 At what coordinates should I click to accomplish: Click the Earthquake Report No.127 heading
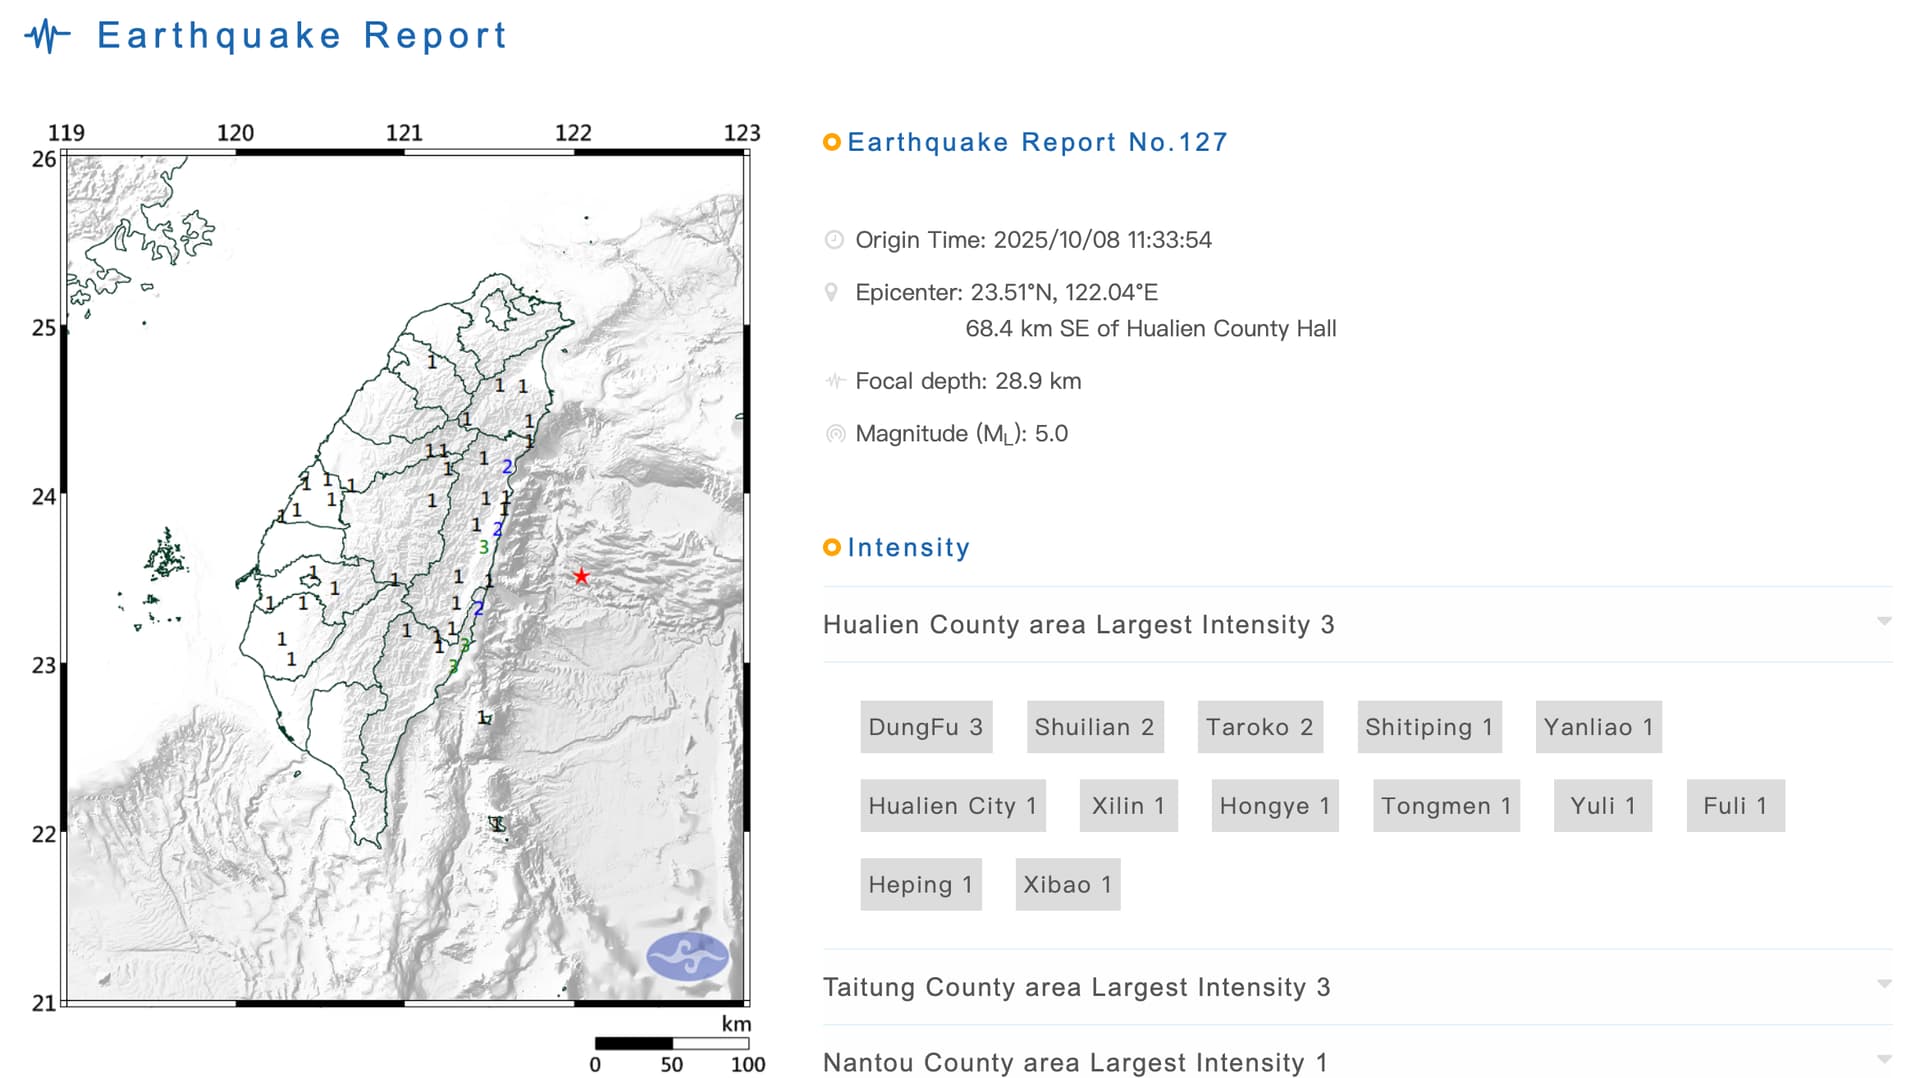(x=1037, y=142)
